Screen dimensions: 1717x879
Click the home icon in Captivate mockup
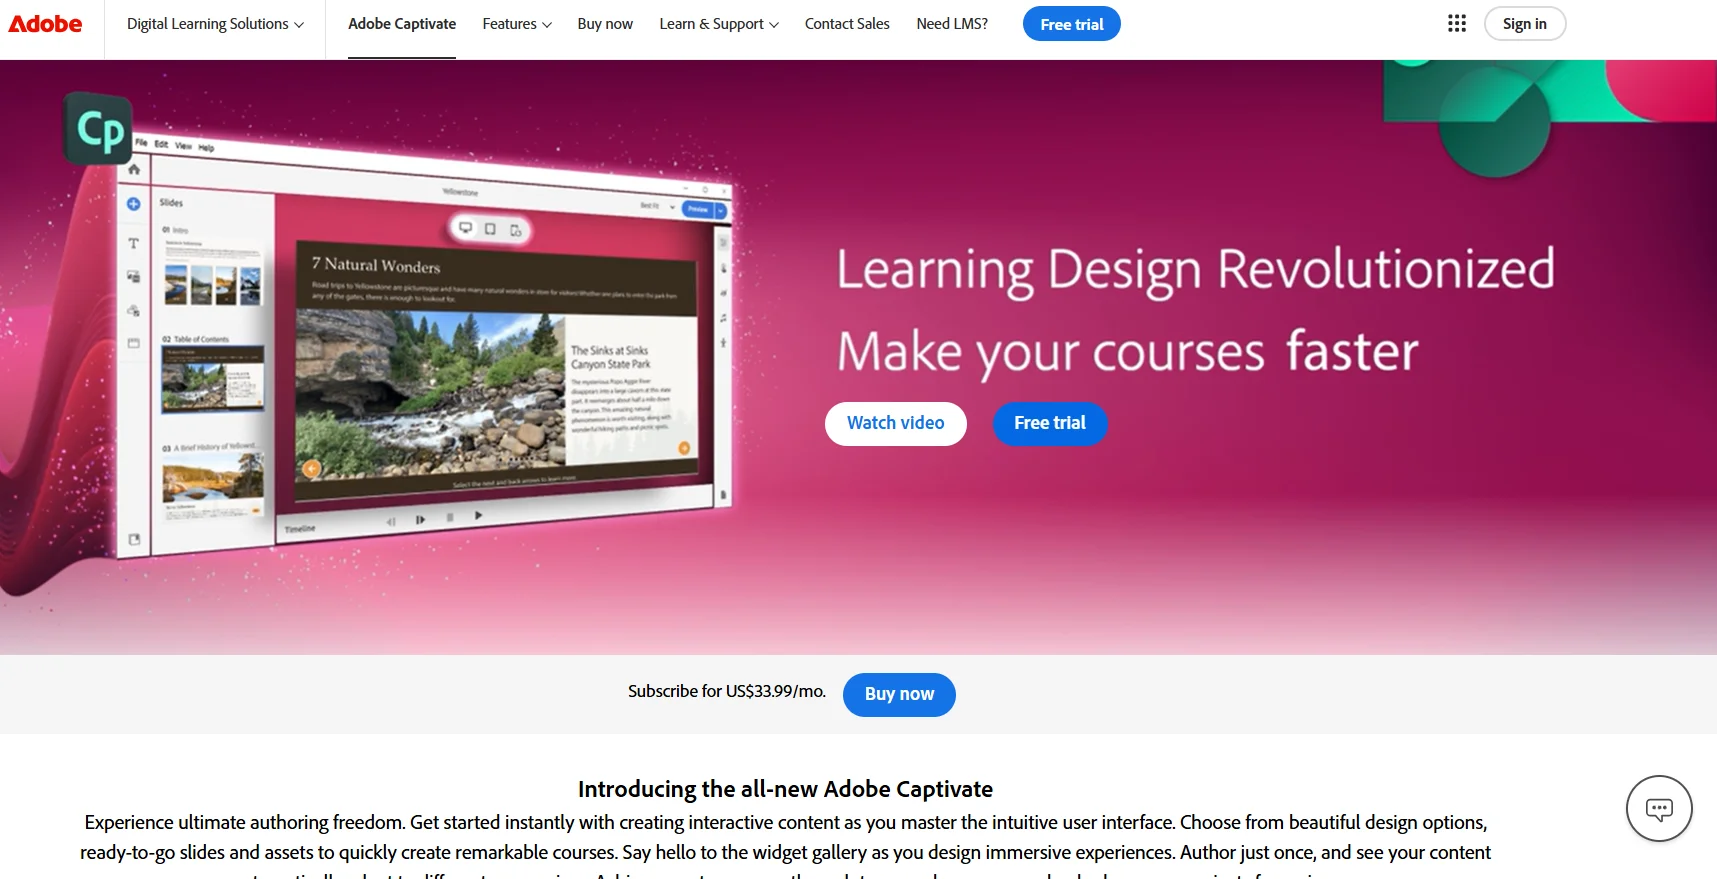pos(134,170)
